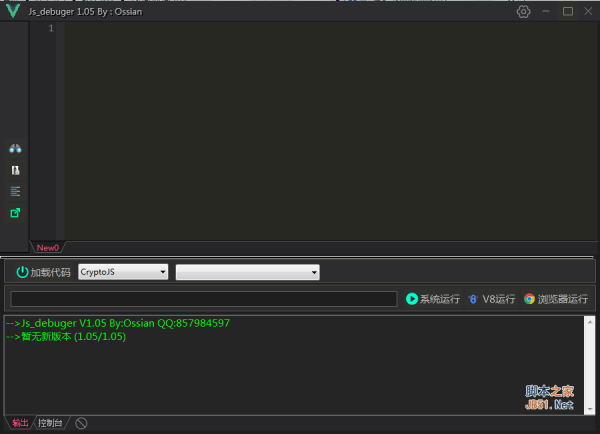Click the 加载代码 load code button
The width and height of the screenshot is (600, 434).
43,272
